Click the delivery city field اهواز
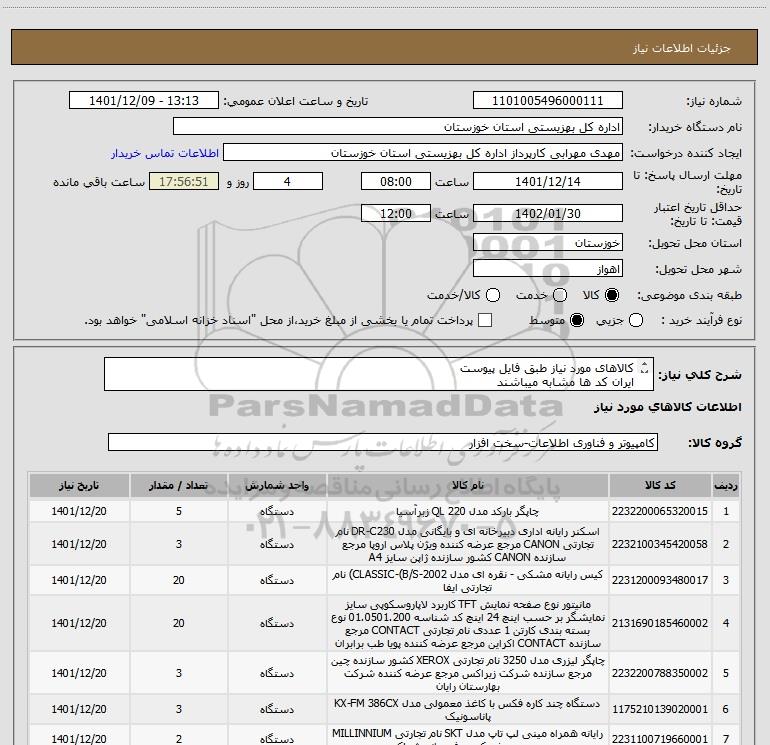The width and height of the screenshot is (770, 745). click(x=548, y=269)
